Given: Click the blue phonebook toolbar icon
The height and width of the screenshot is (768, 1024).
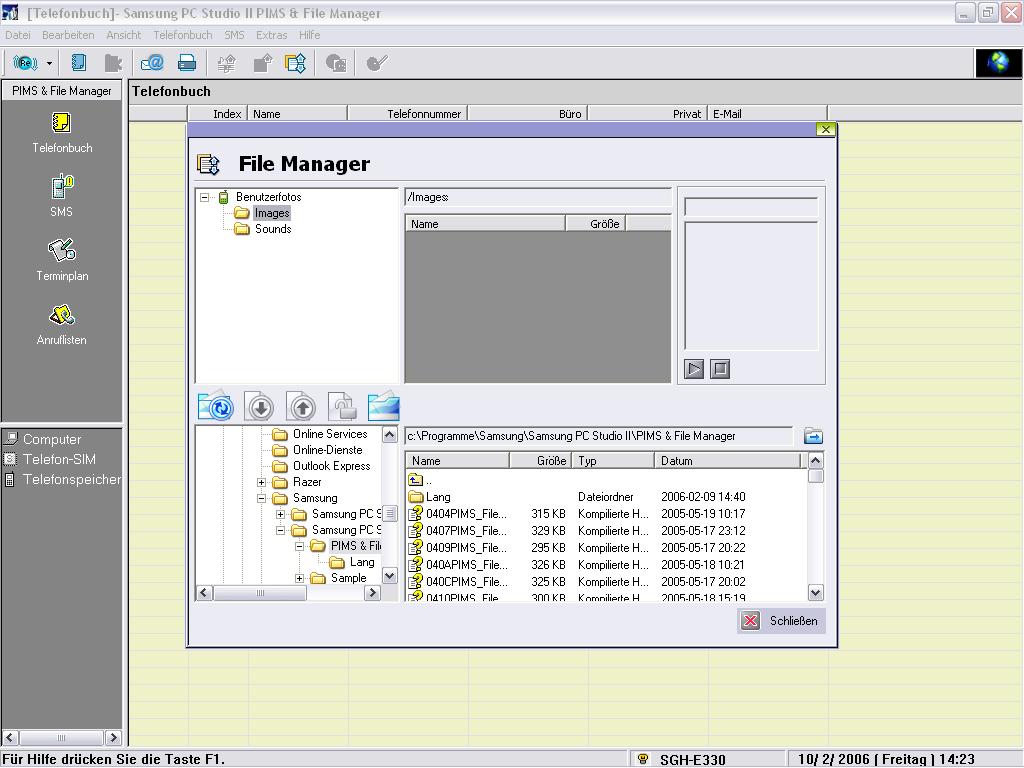Looking at the screenshot, I should click(x=79, y=63).
